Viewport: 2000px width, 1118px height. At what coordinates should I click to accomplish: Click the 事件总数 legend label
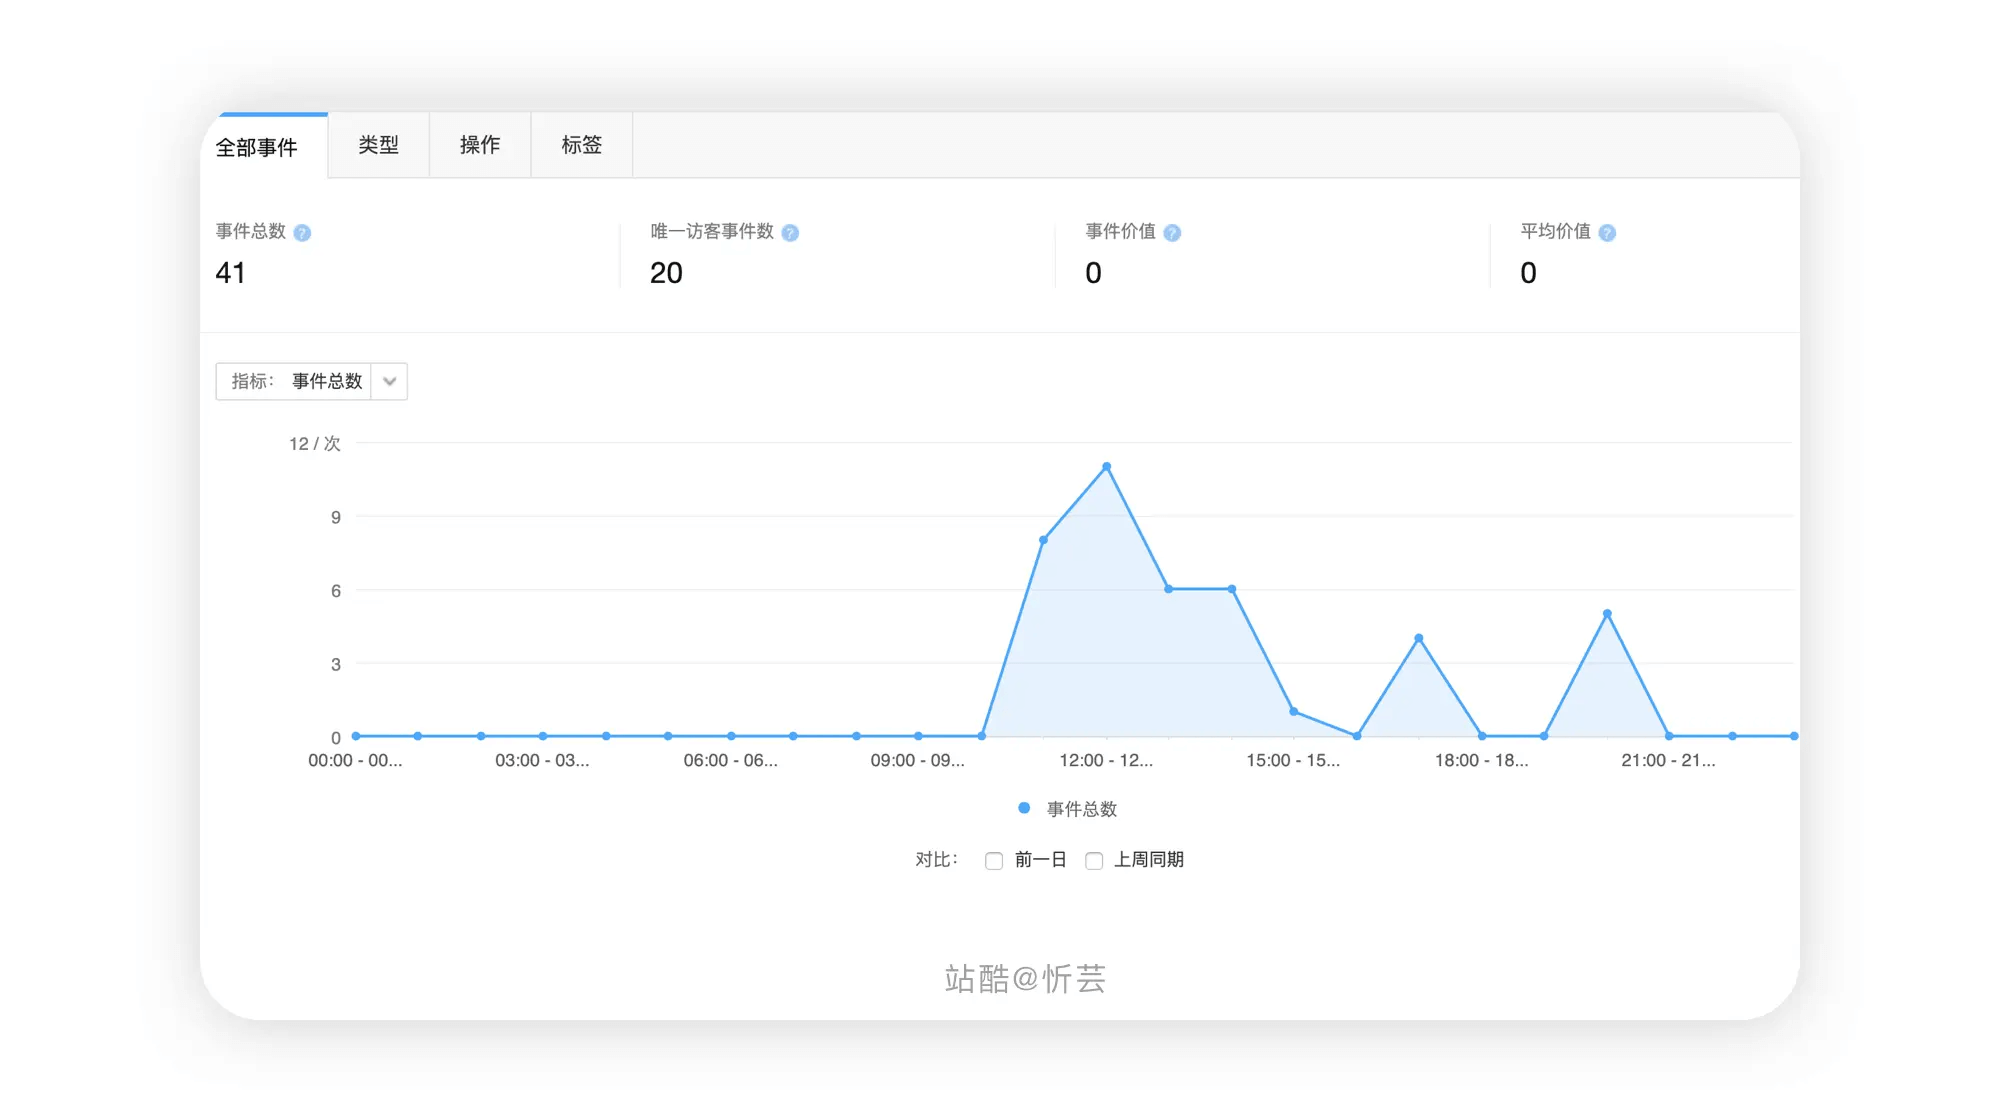pos(1081,809)
